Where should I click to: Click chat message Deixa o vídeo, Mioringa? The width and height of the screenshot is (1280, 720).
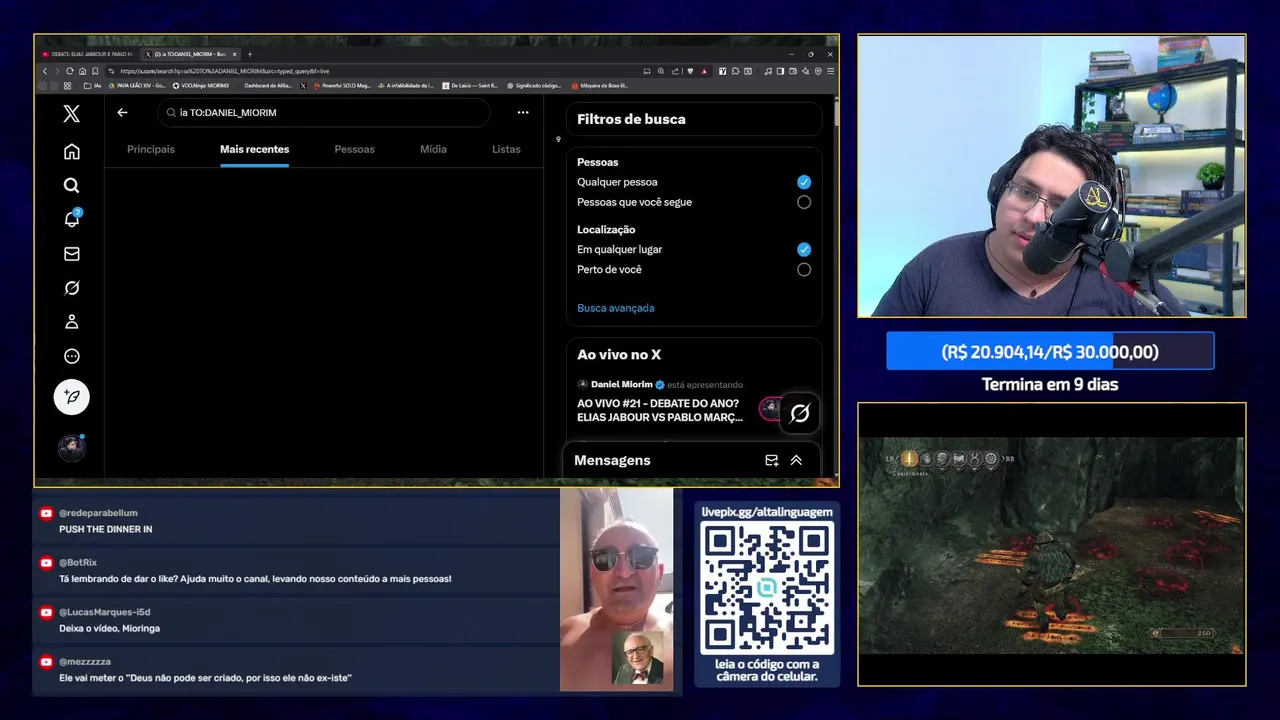[x=109, y=628]
